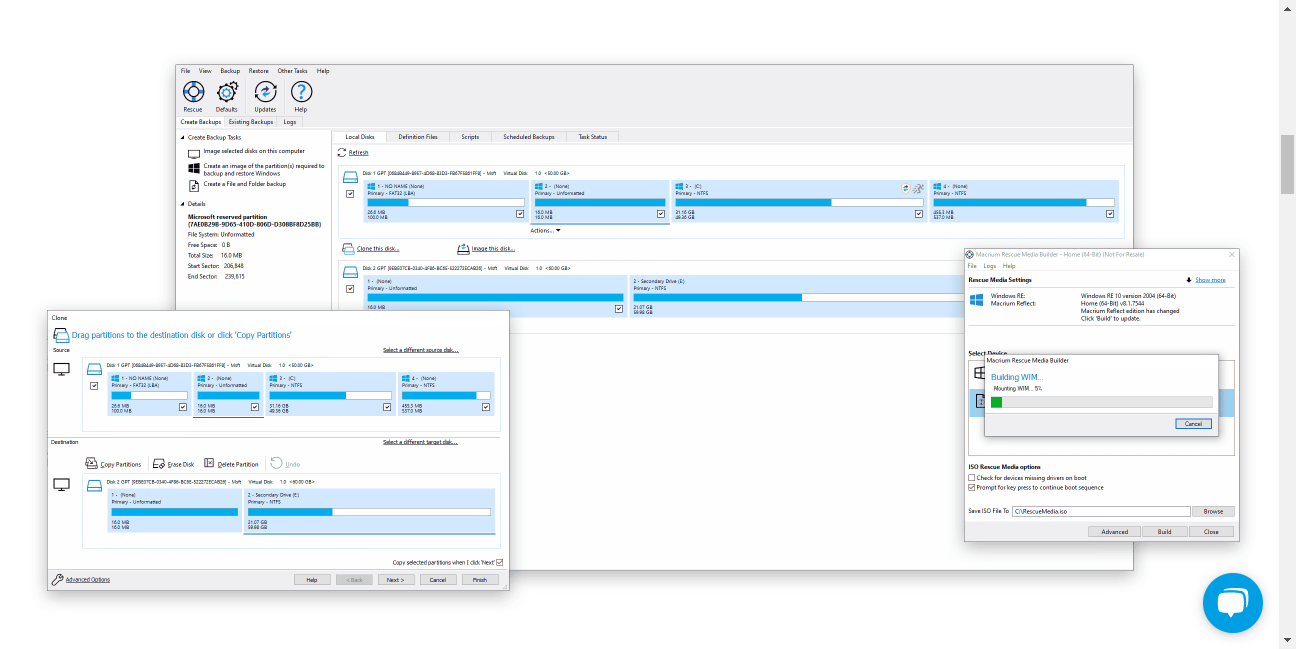Expand 'Show more' in Rescue Media Settings
1296x649 pixels.
coord(1209,280)
